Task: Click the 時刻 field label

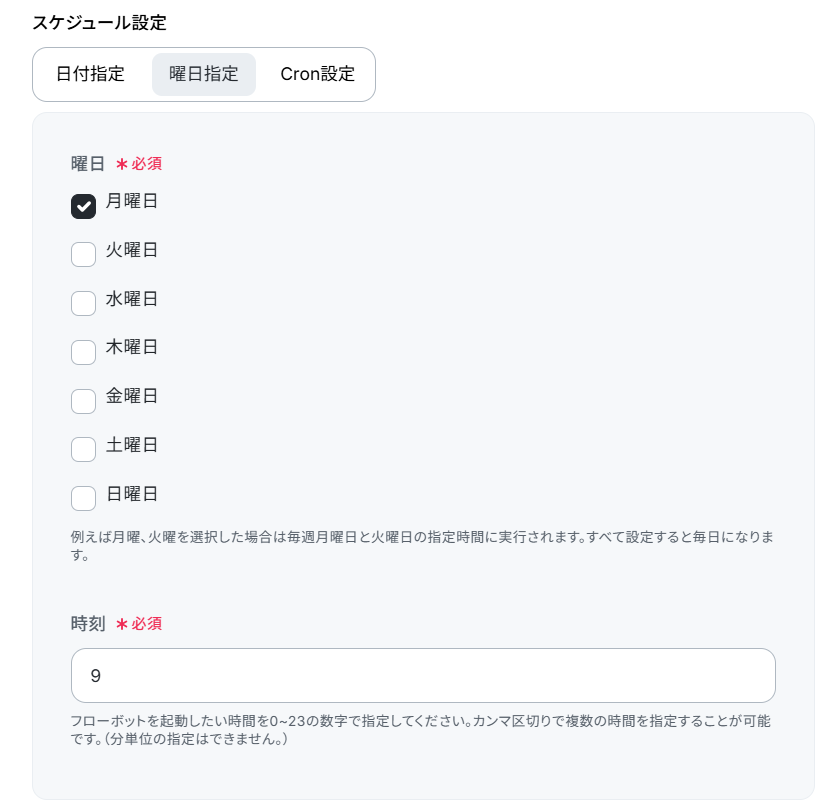Action: click(88, 623)
